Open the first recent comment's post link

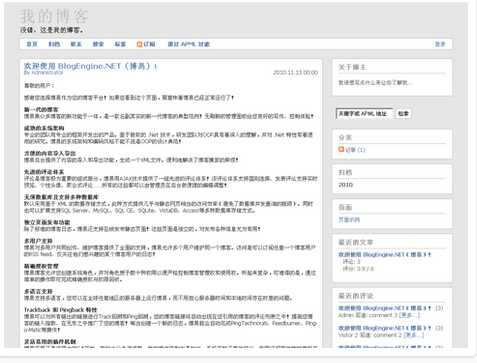click(x=385, y=308)
